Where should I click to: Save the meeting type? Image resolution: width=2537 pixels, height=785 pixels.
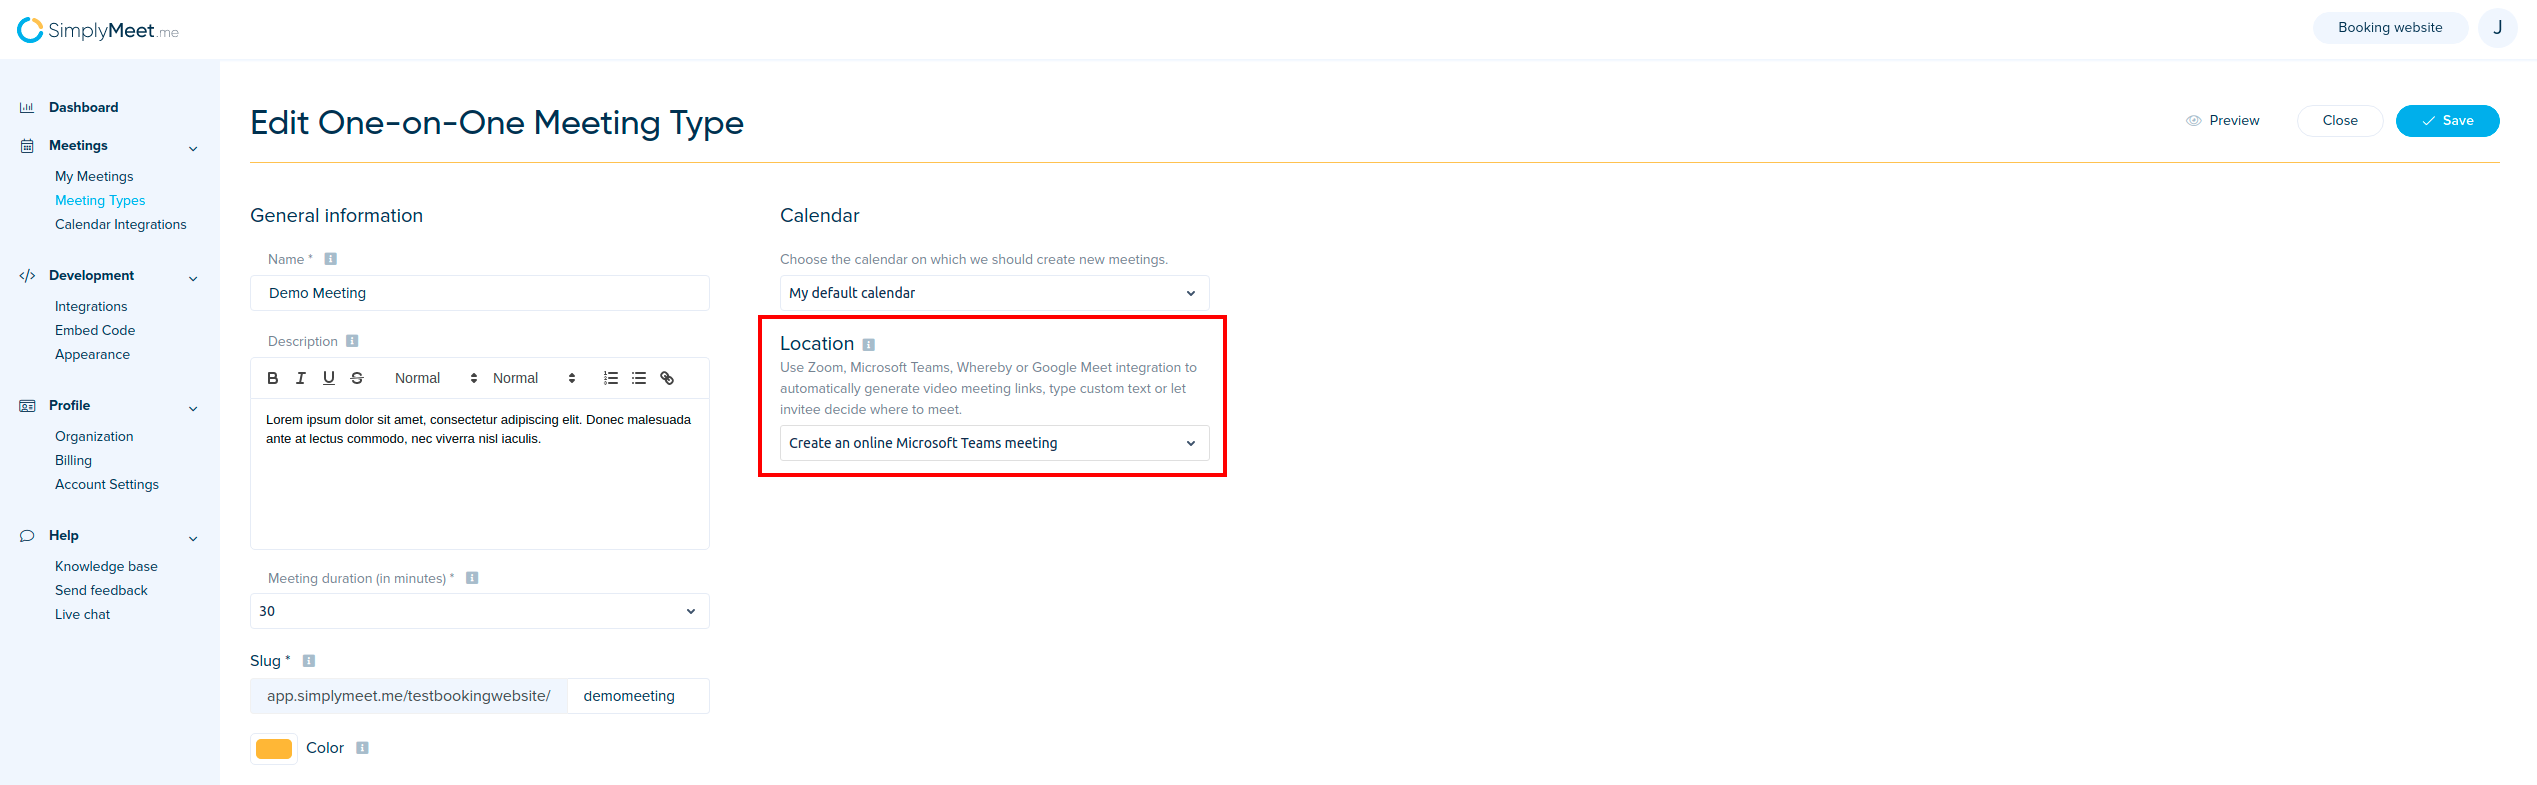(x=2447, y=121)
